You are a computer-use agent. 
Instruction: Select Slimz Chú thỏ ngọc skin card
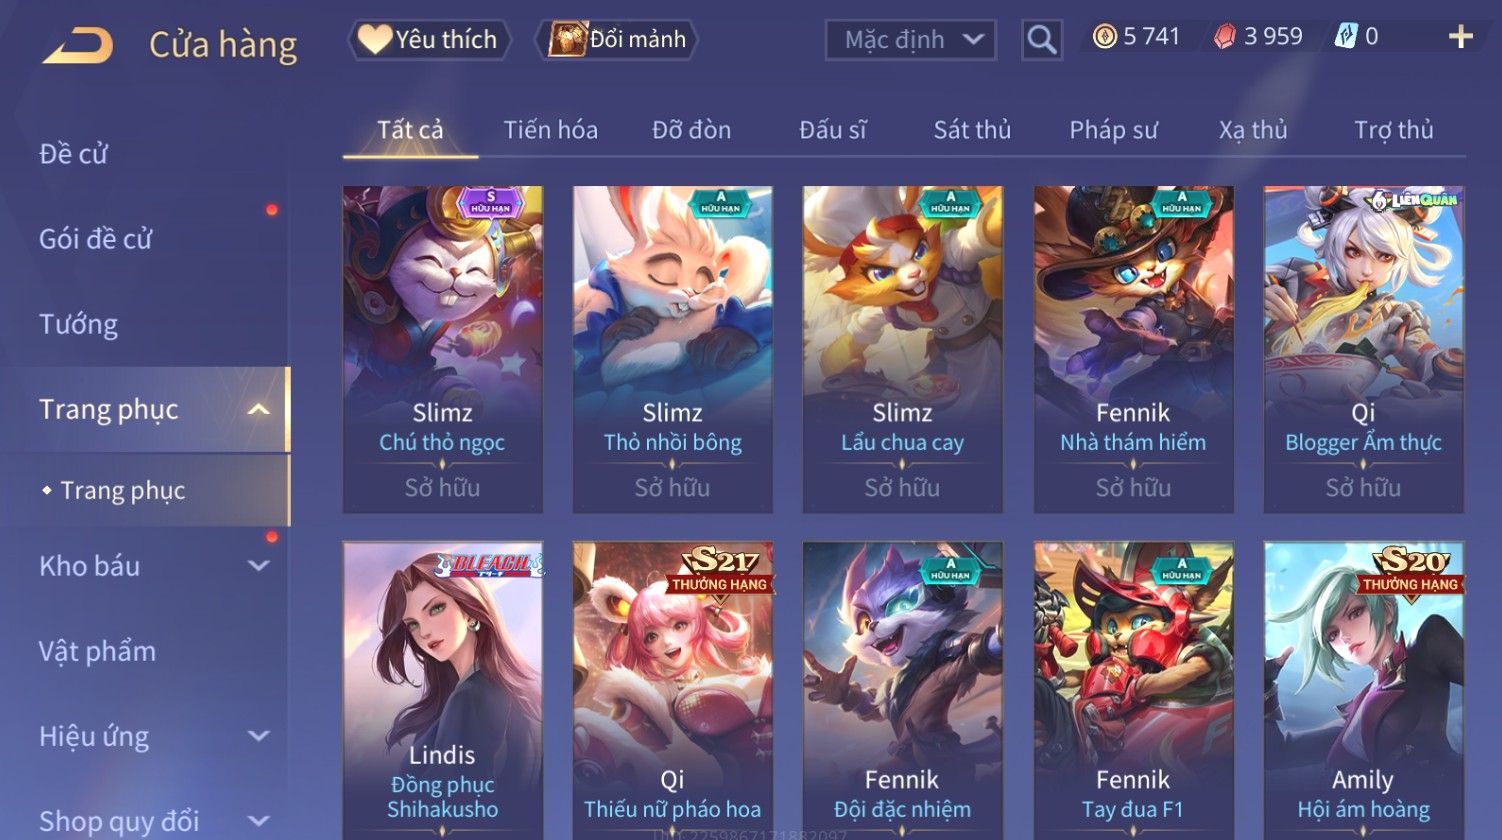click(442, 349)
